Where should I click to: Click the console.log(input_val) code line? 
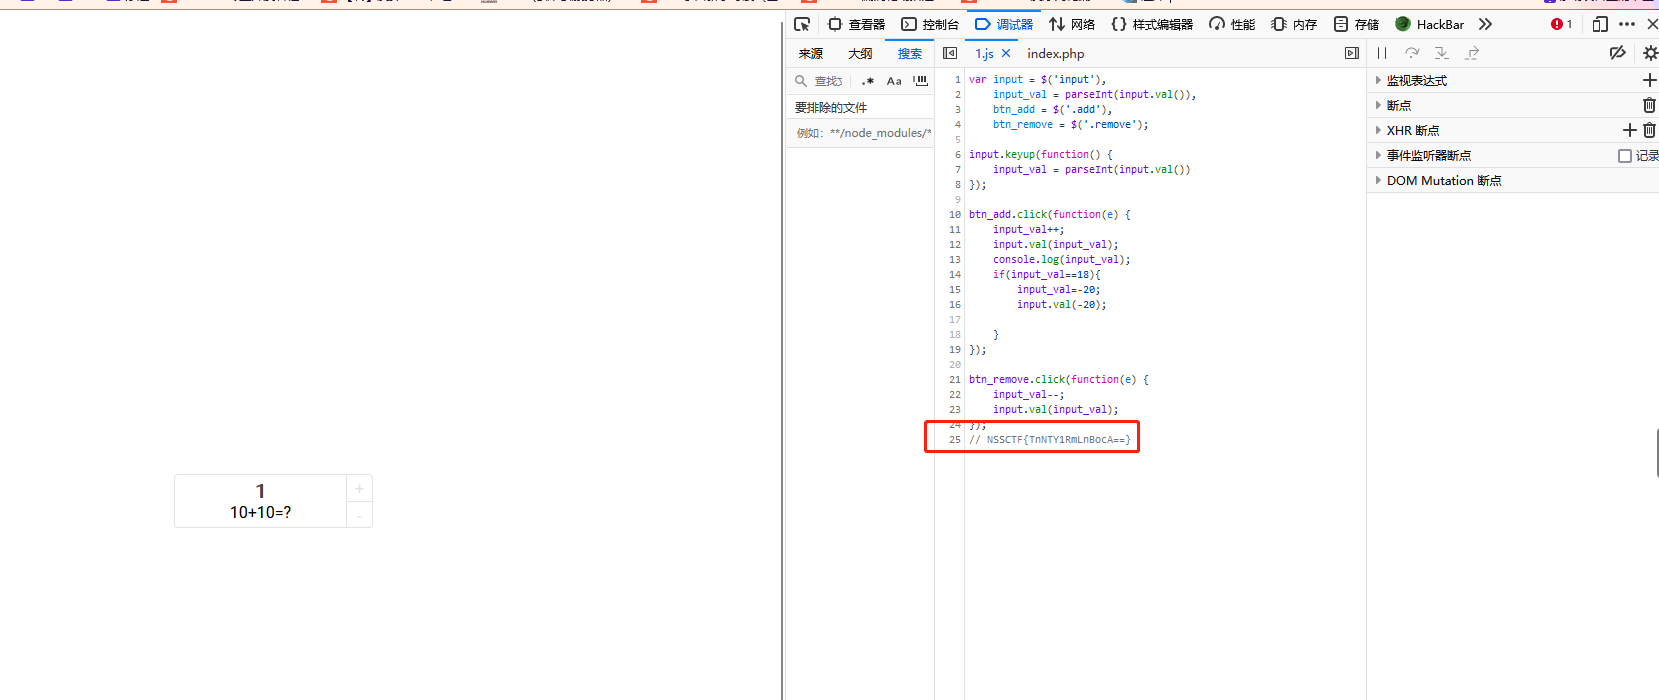[1061, 259]
